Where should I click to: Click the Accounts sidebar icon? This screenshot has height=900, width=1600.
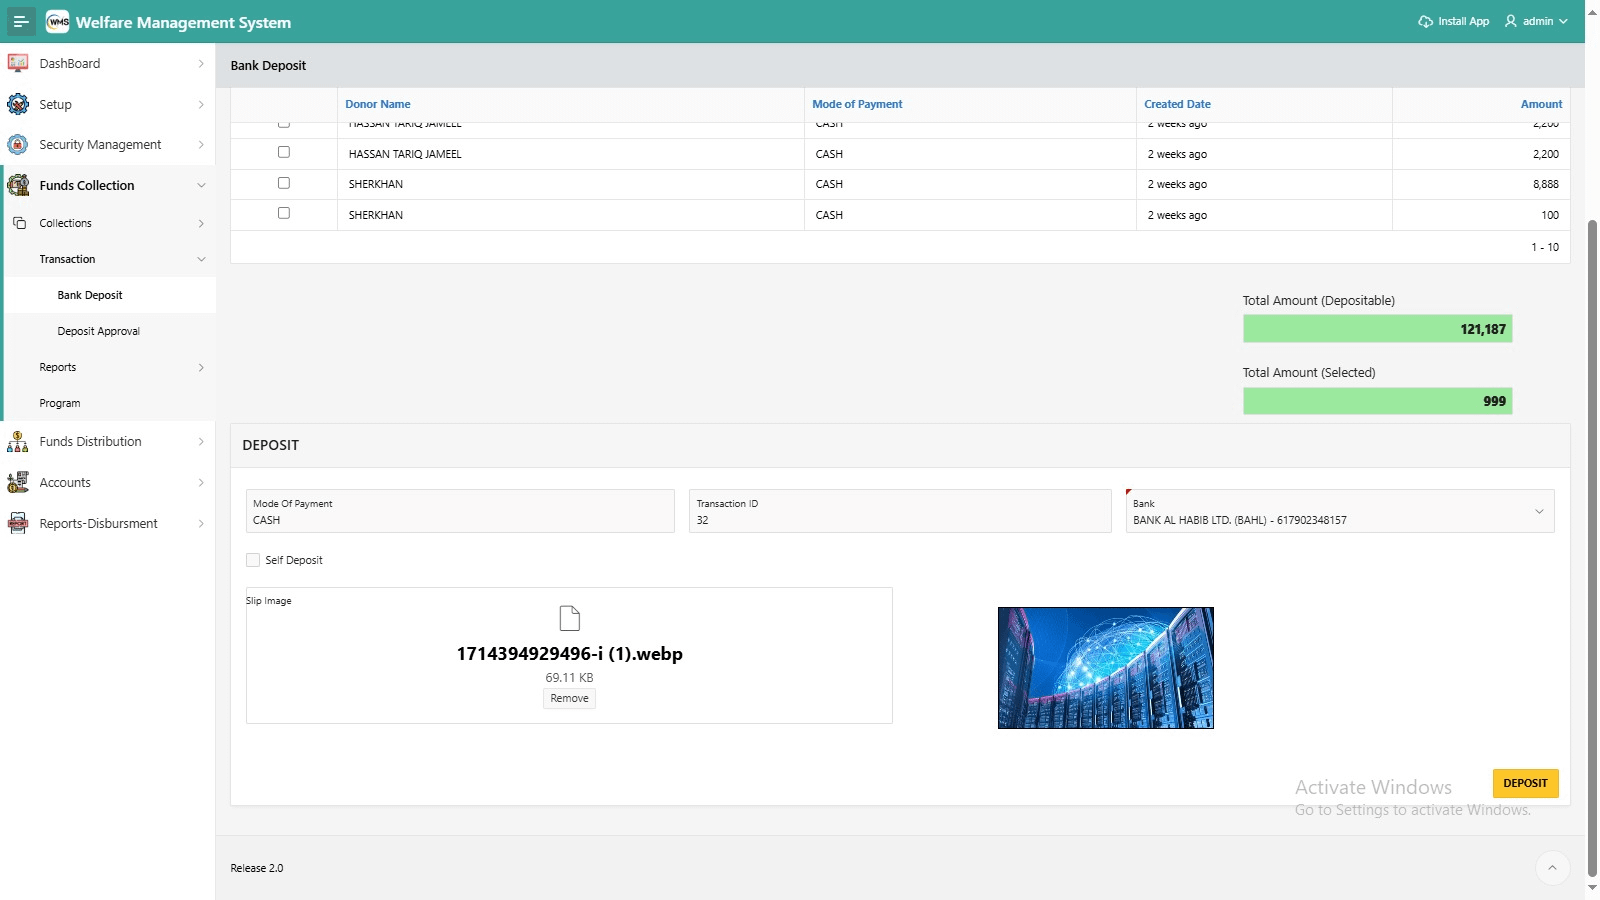click(18, 483)
